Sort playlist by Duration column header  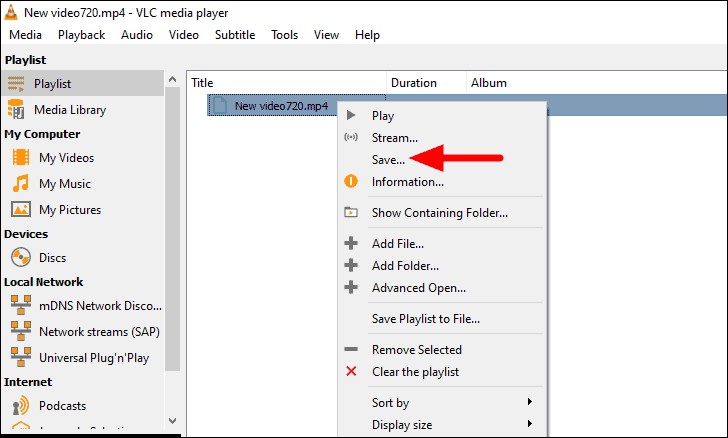pyautogui.click(x=426, y=83)
